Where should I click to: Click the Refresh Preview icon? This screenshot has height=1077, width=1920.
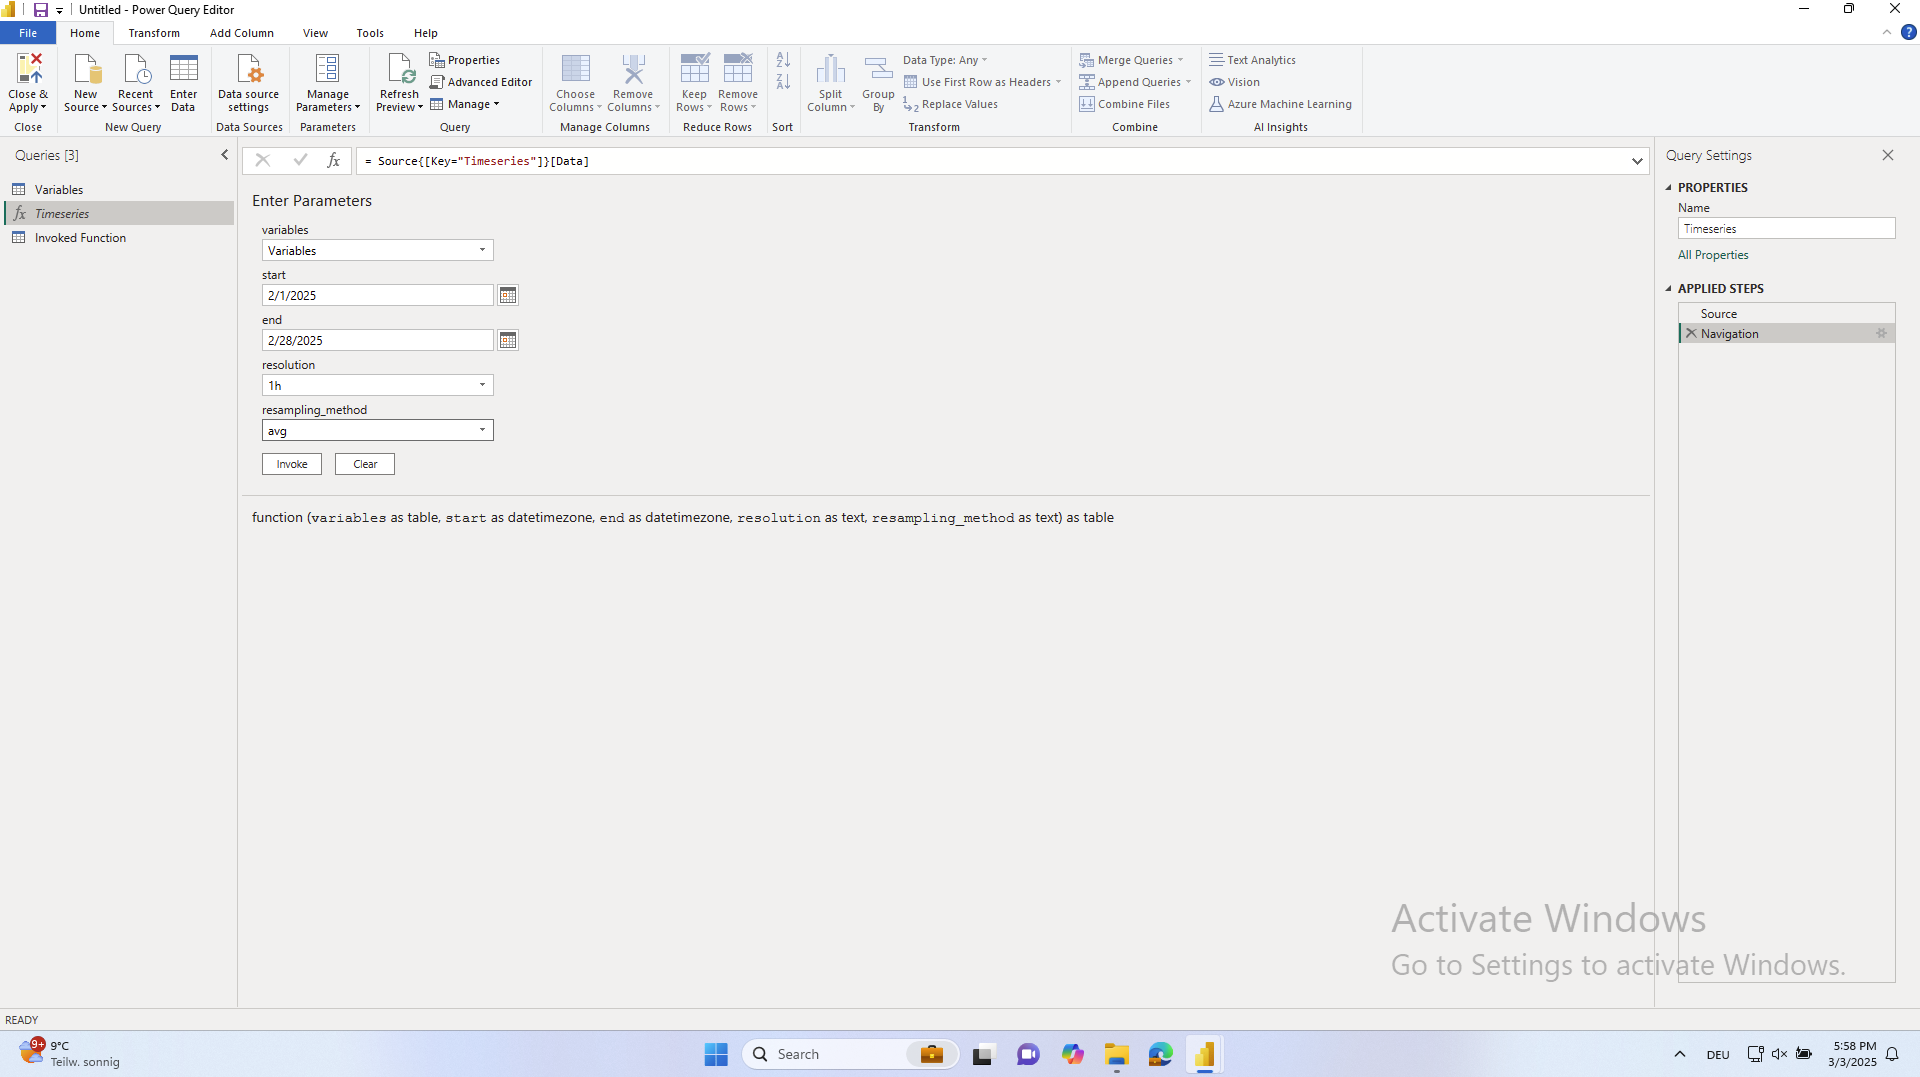(399, 70)
